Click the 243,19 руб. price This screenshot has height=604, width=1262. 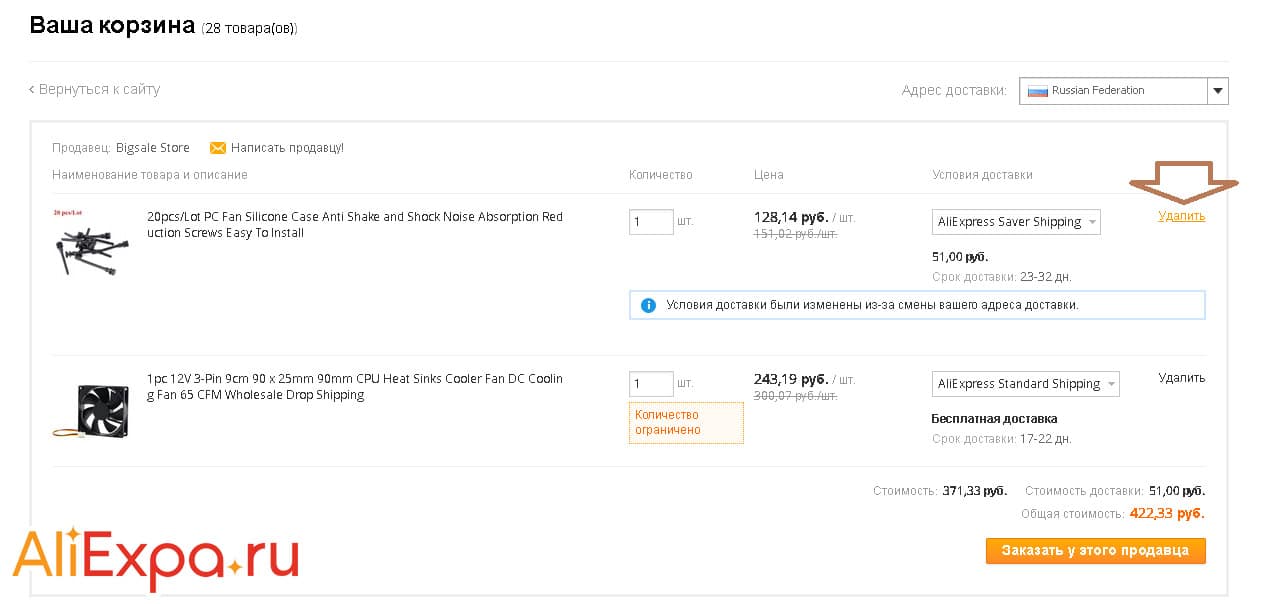coord(791,379)
